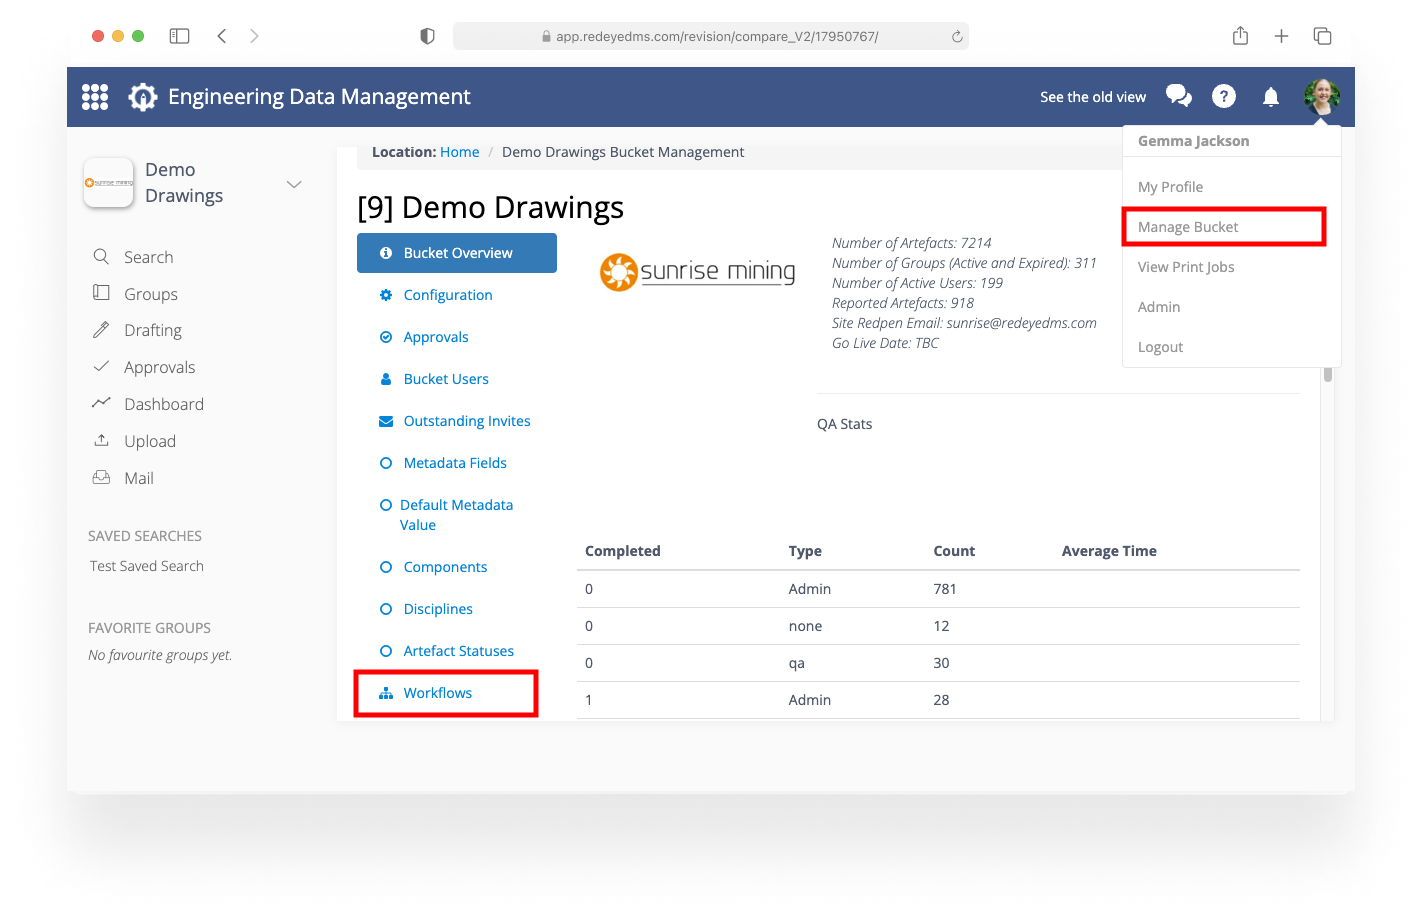Click the Gemma Jackson profile avatar
The width and height of the screenshot is (1422, 920).
pyautogui.click(x=1322, y=97)
